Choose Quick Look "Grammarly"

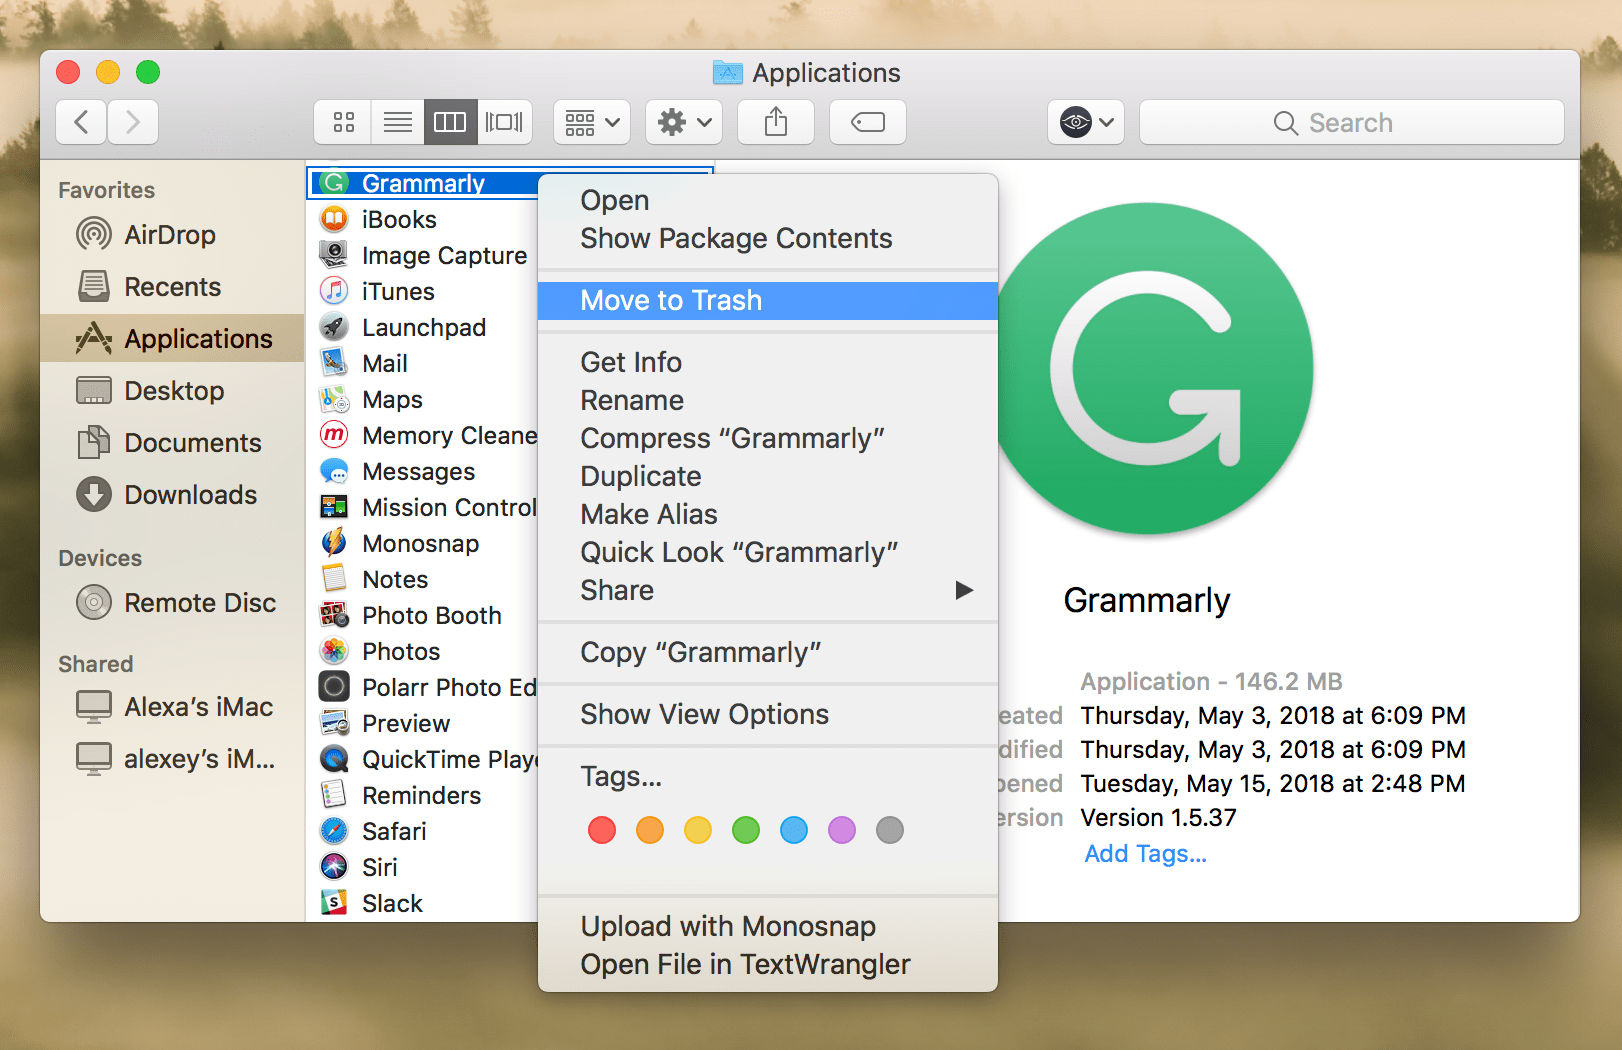(x=768, y=553)
